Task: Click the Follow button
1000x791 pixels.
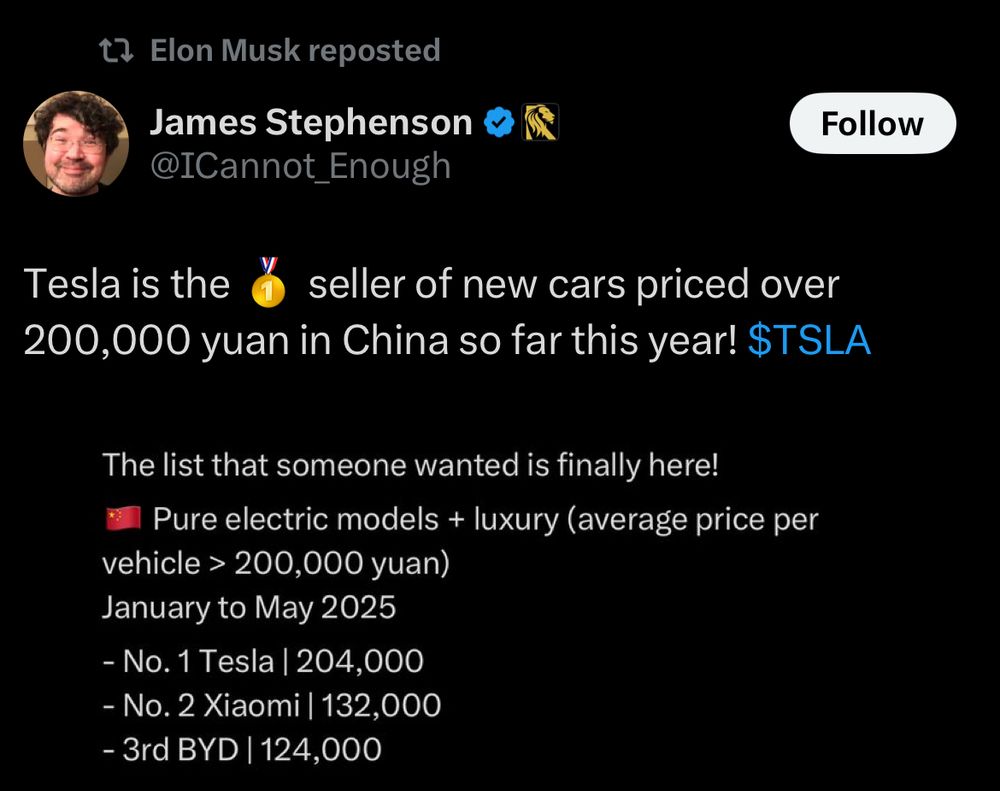Action: pos(873,123)
